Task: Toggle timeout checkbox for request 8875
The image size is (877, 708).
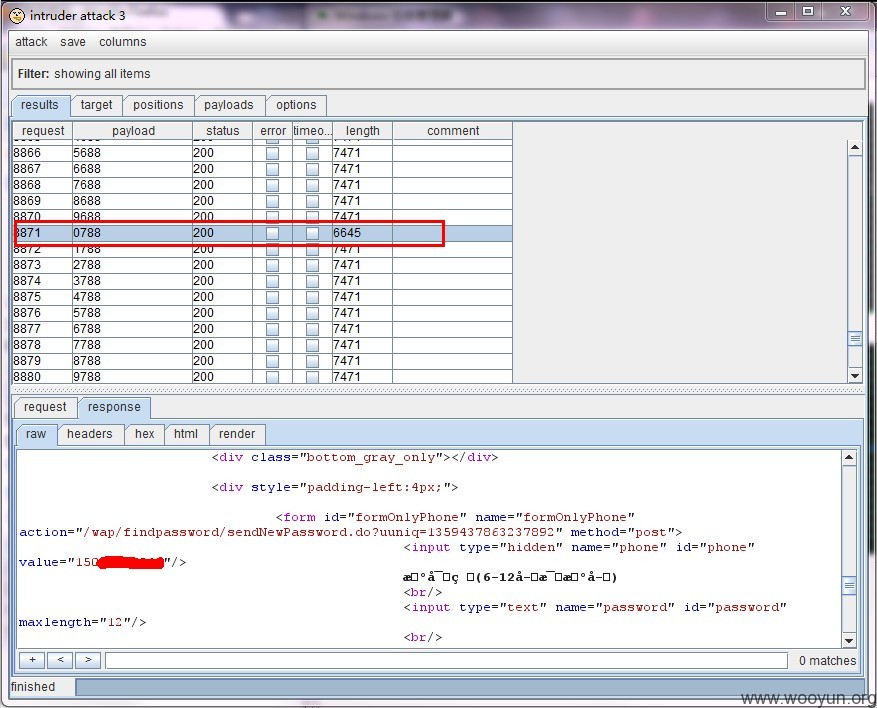Action: [313, 297]
